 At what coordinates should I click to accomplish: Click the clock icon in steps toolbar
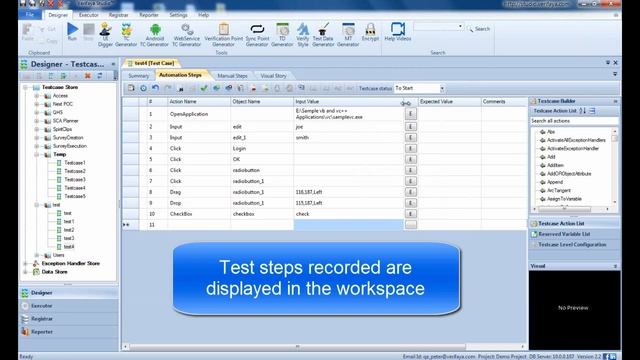coord(143,88)
